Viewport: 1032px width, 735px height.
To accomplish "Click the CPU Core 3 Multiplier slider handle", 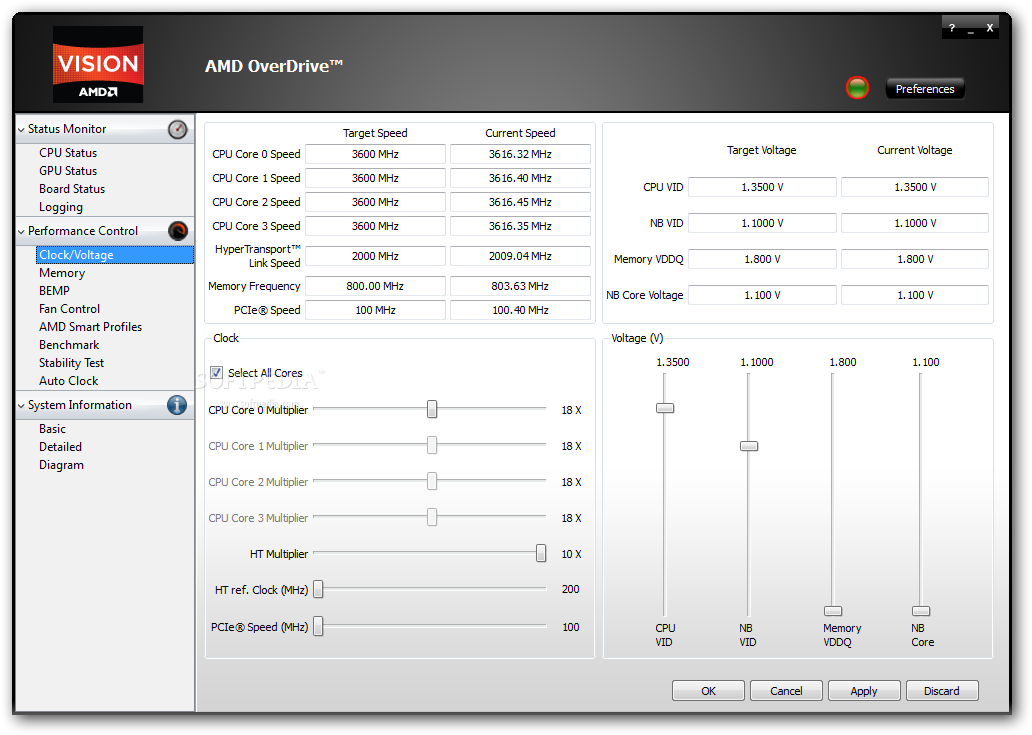I will (432, 517).
